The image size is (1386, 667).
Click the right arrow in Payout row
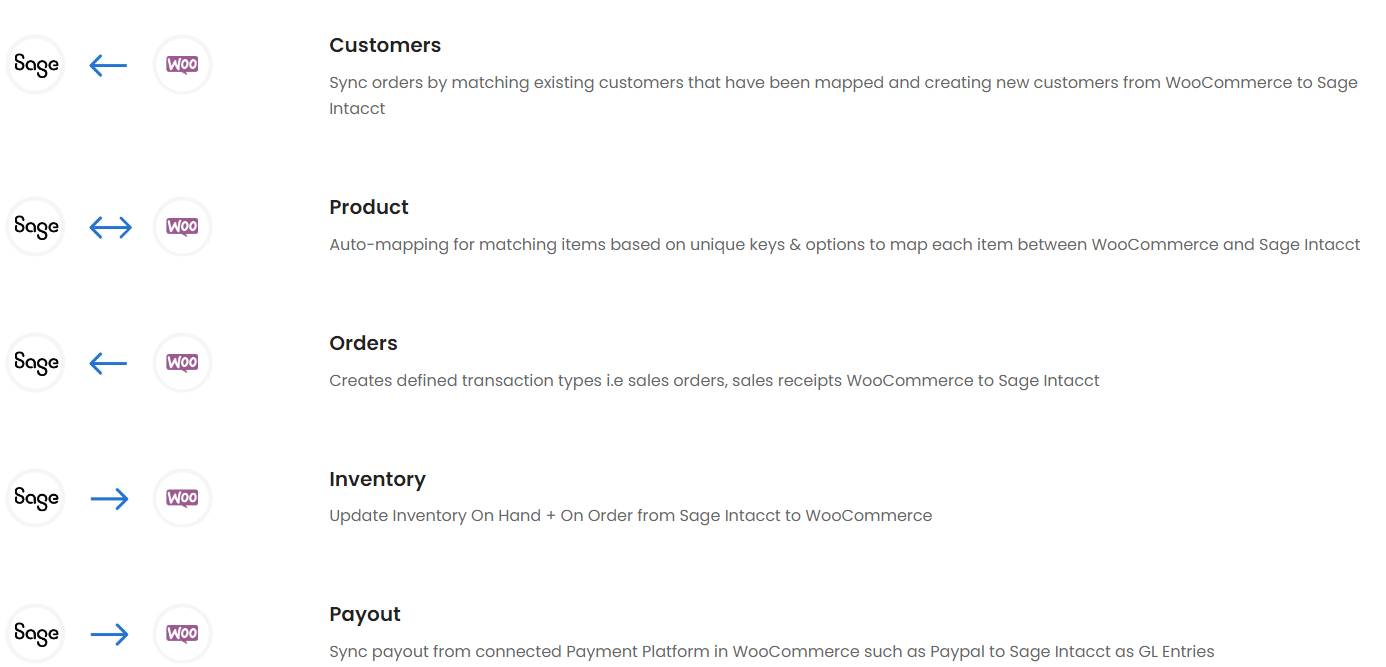pyautogui.click(x=110, y=634)
